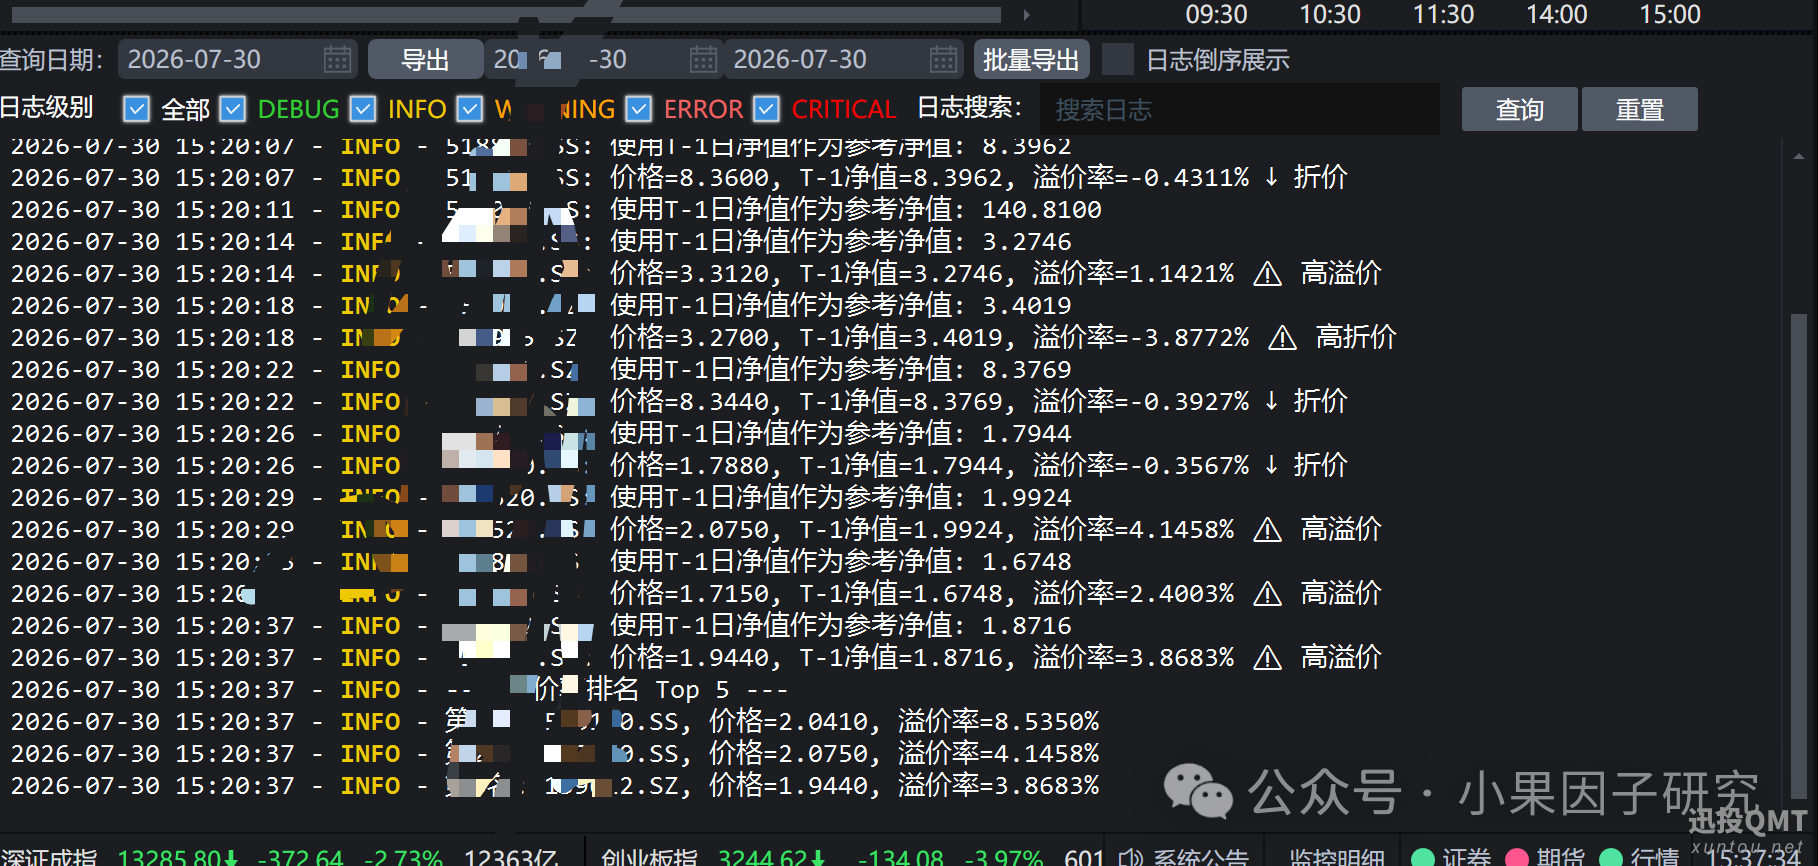Toggle the 全部 log level checkbox

click(137, 108)
